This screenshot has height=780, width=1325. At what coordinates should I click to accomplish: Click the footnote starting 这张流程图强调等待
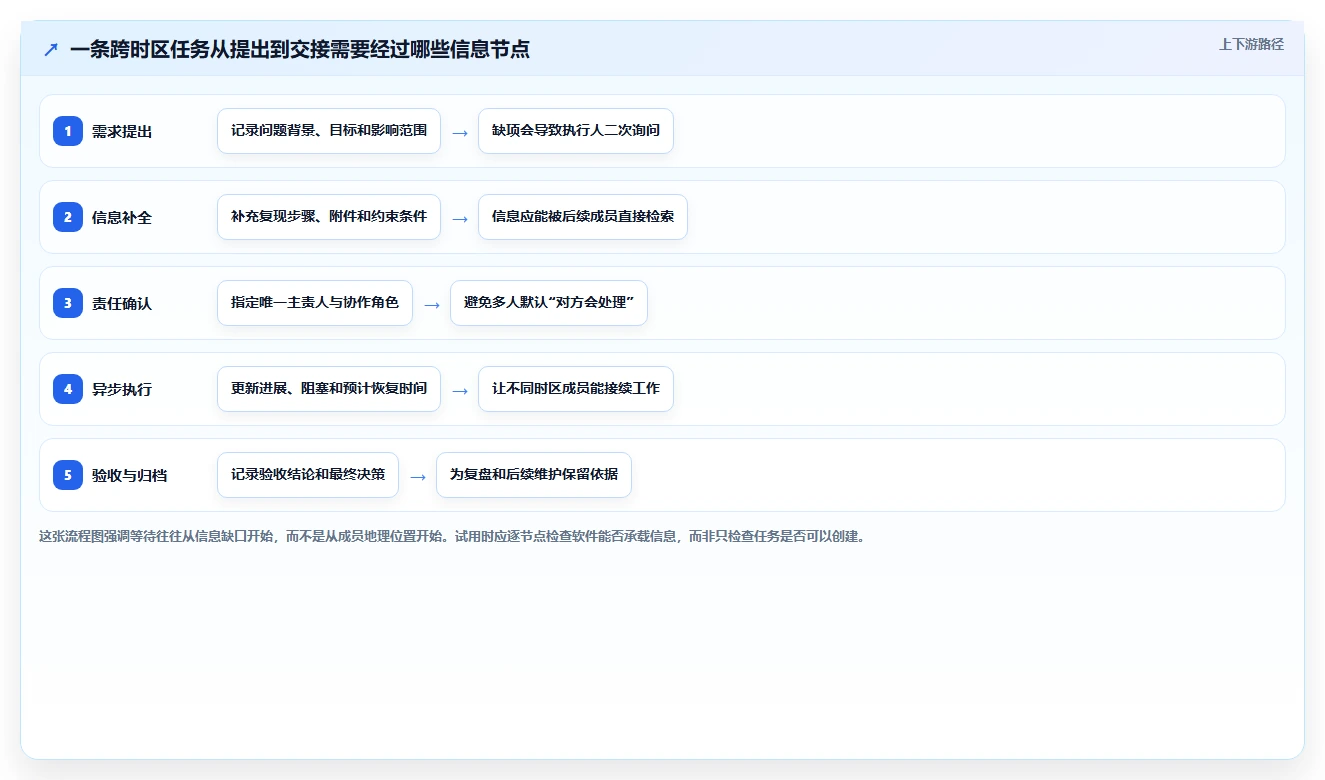453,536
